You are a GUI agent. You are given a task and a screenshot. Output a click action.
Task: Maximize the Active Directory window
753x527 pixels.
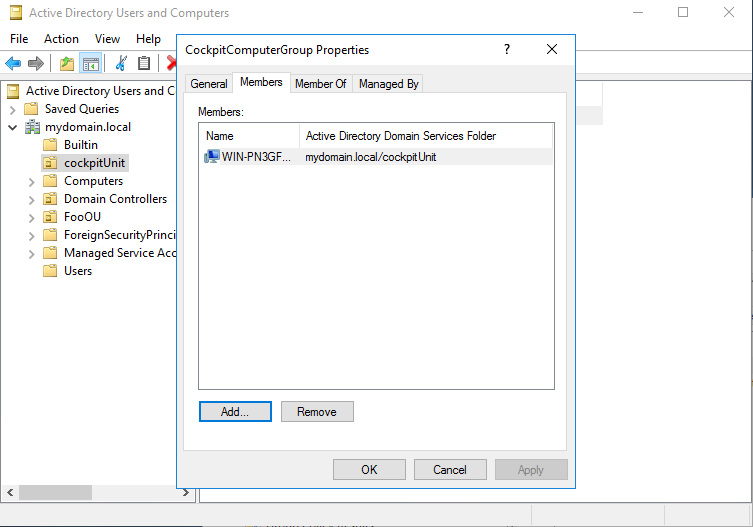(683, 12)
